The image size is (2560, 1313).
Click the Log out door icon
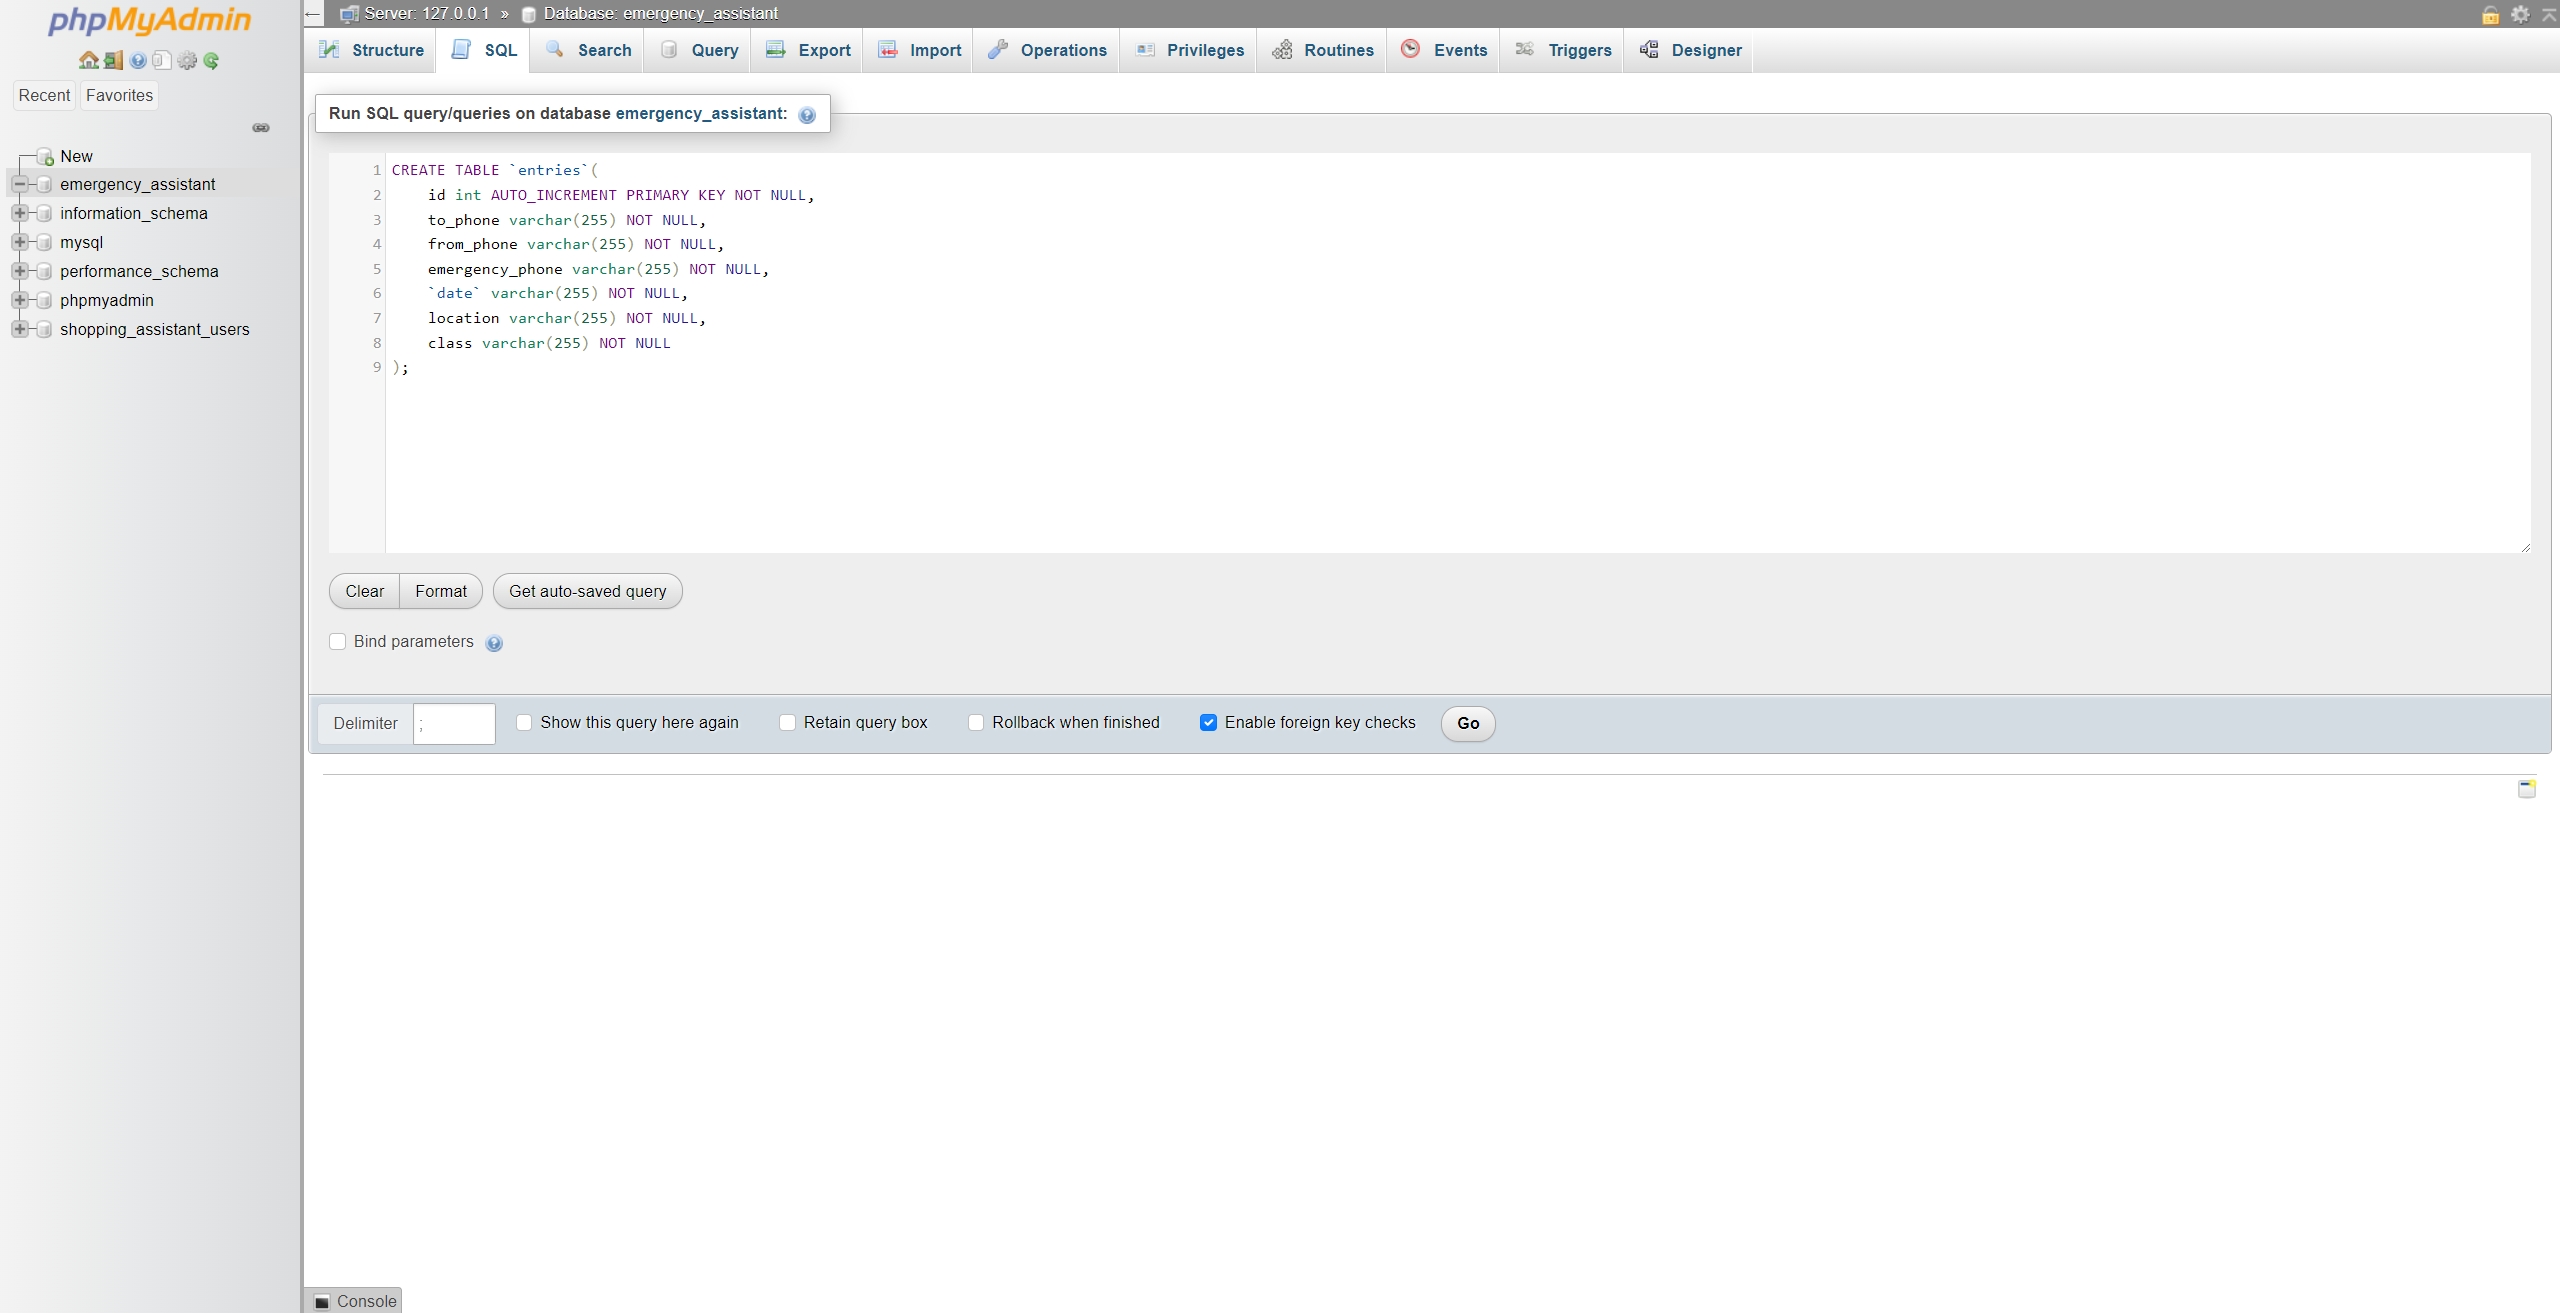click(x=113, y=61)
